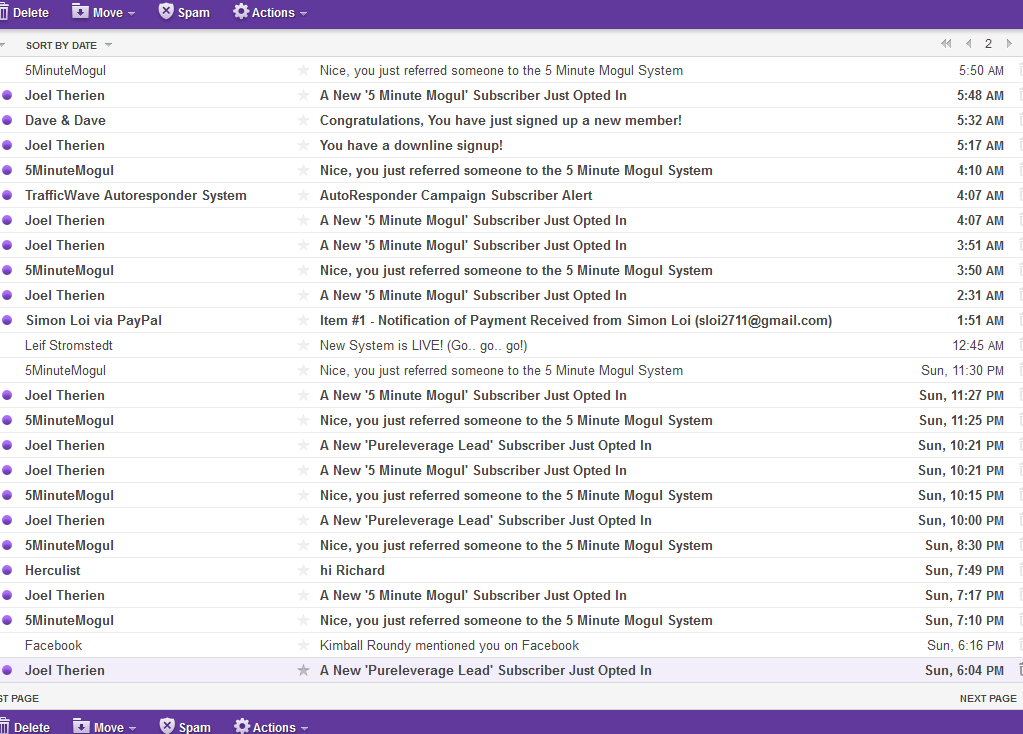
Task: Mark selected as Spam in top toolbar
Action: 184,12
